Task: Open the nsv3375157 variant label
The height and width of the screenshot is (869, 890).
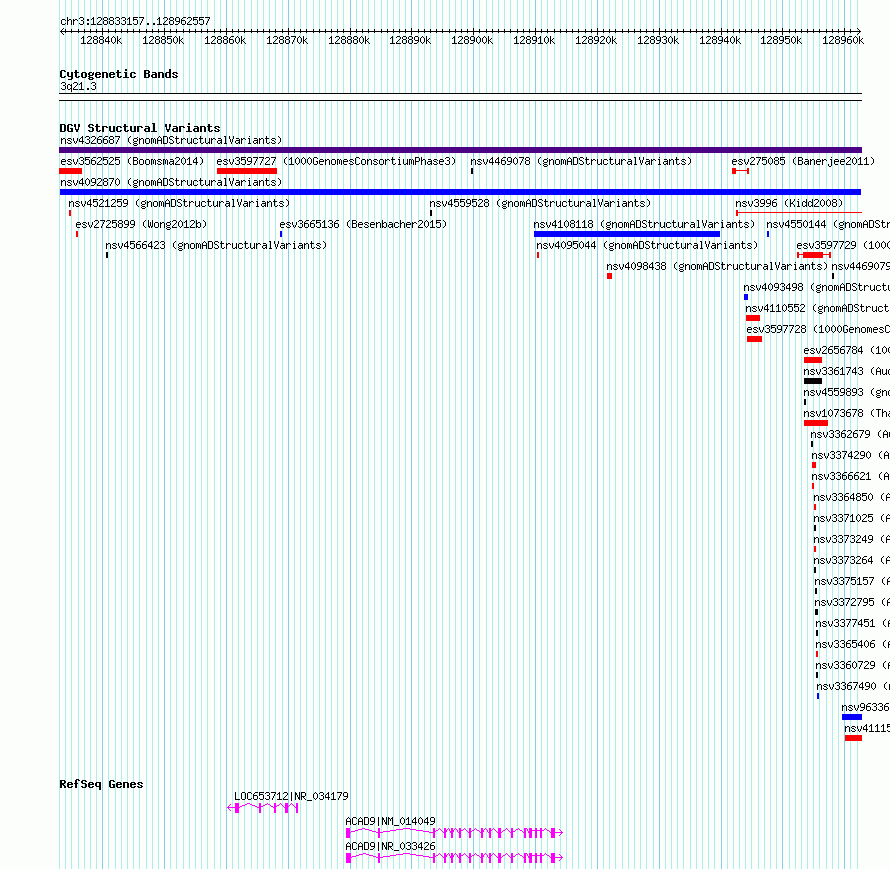Action: click(x=852, y=581)
